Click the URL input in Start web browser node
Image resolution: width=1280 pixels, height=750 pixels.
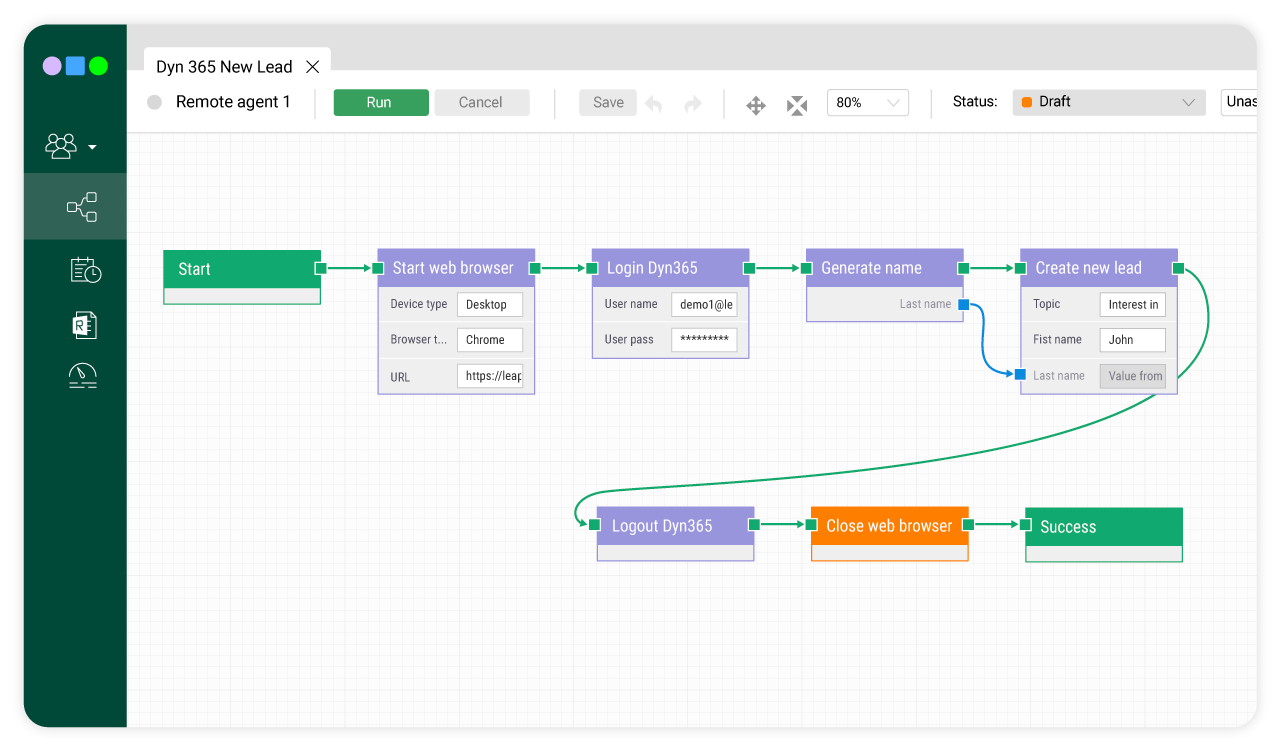pyautogui.click(x=490, y=376)
